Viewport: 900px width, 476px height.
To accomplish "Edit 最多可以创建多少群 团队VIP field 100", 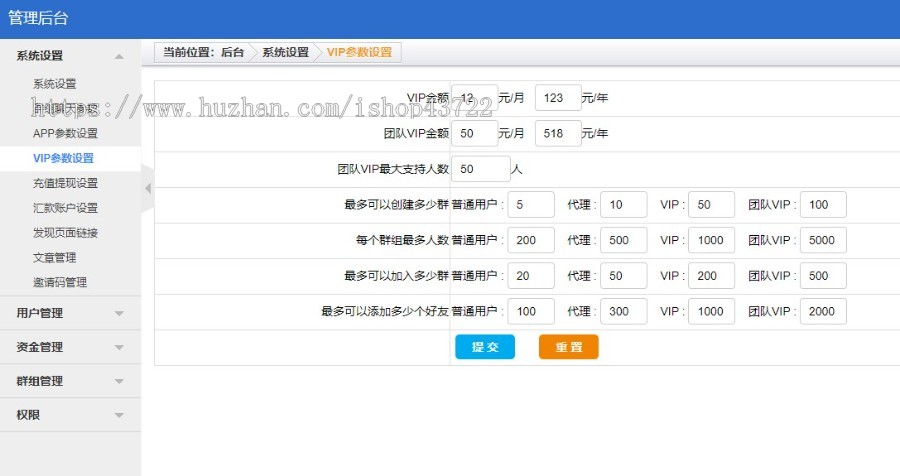I will [823, 204].
